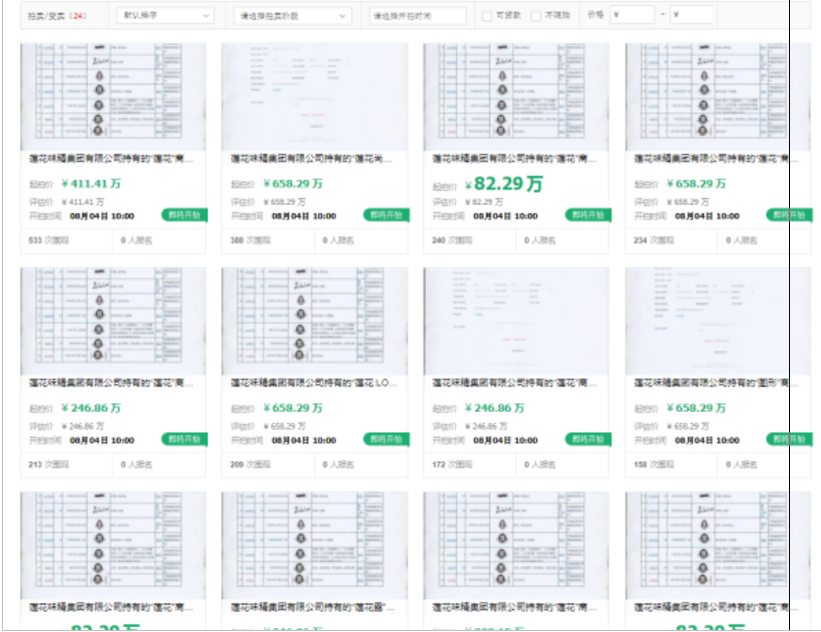Enable the 可贷款 checkbox
821x632 pixels.
[487, 16]
